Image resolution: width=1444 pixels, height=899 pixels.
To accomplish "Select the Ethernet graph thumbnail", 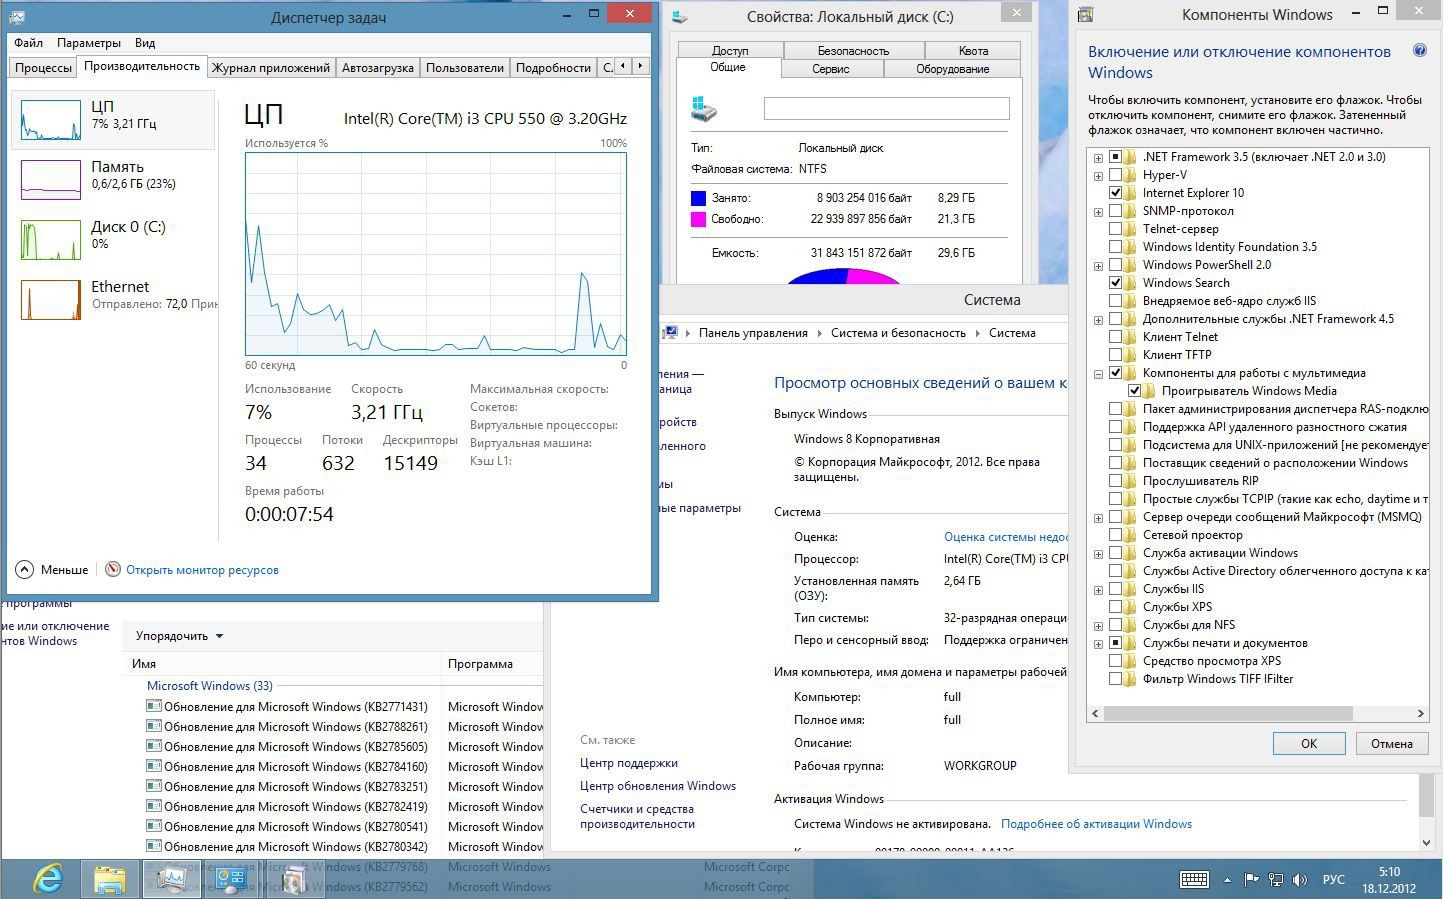I will (51, 300).
